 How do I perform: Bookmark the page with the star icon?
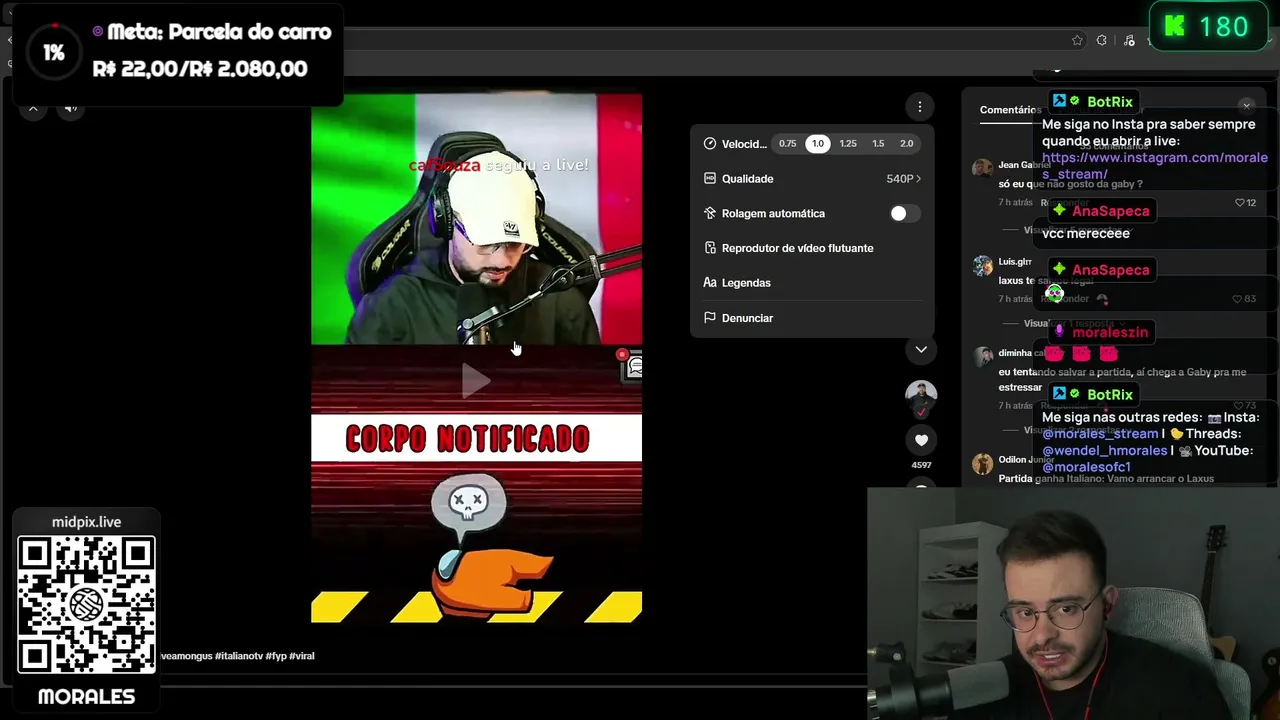[1077, 40]
